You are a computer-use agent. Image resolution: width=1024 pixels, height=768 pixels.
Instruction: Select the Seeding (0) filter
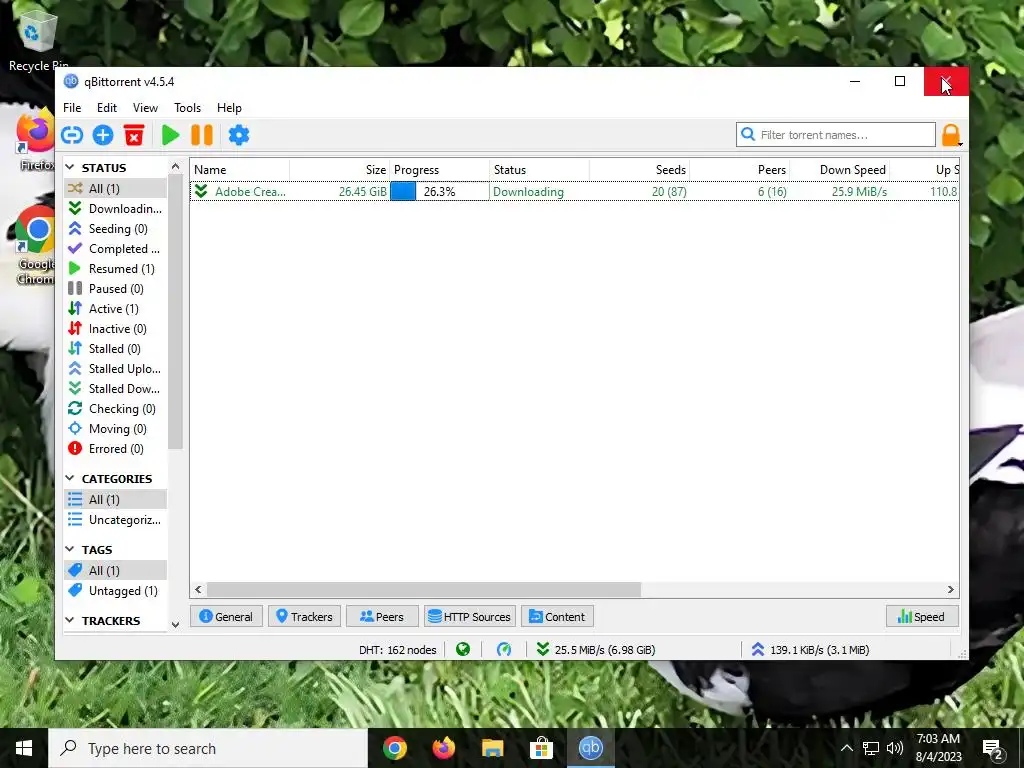tap(116, 229)
